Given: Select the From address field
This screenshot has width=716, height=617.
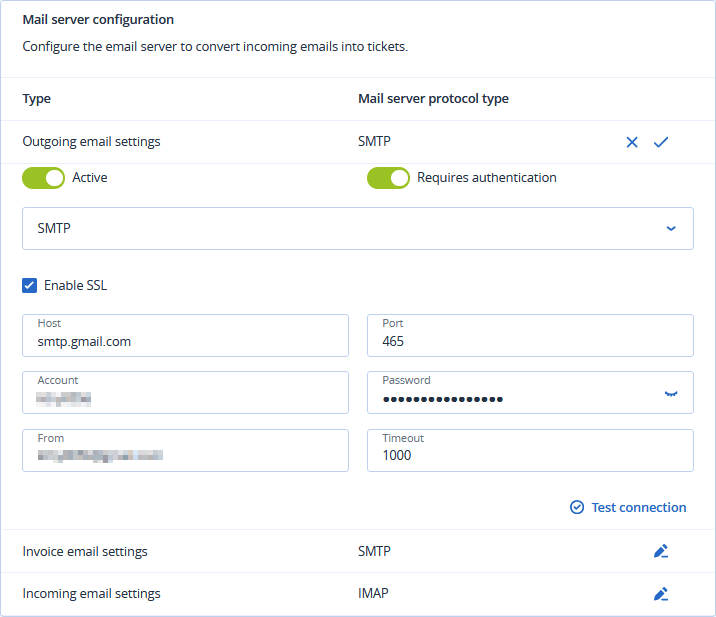Looking at the screenshot, I should click(x=185, y=455).
